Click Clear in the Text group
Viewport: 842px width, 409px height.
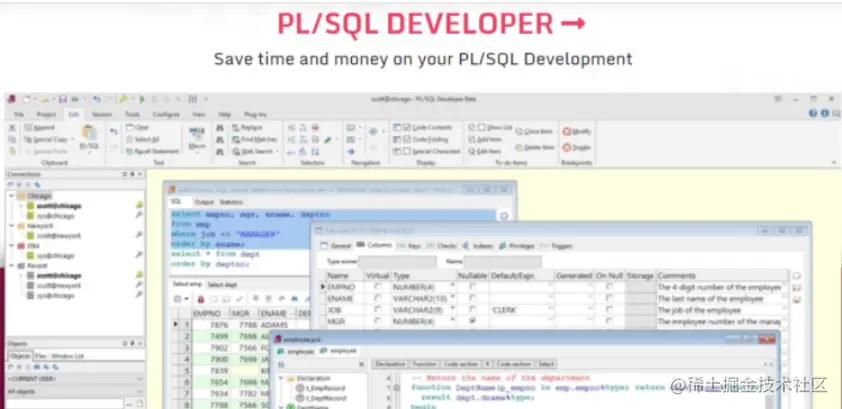pos(137,128)
